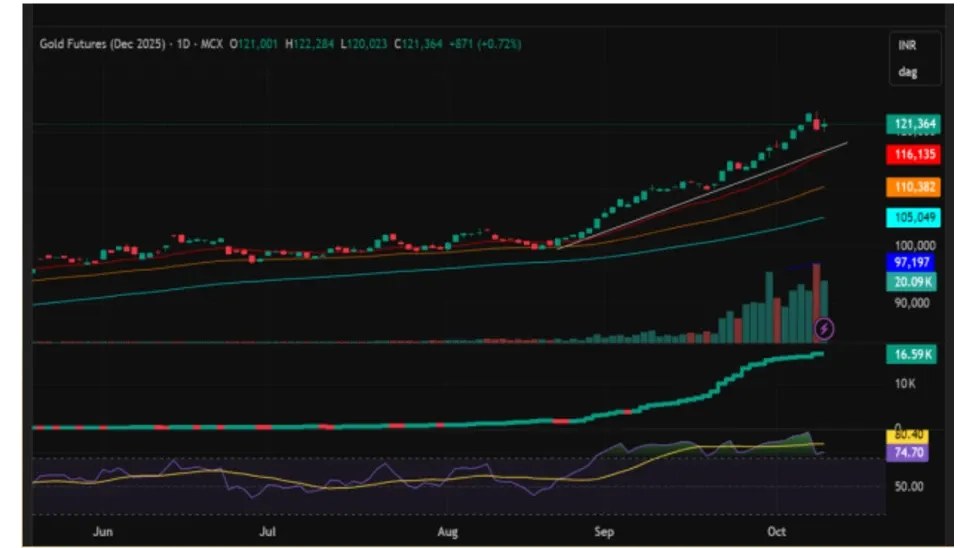Click the cyan 105,049 moving average label
The height and width of the screenshot is (548, 974).
pos(914,218)
